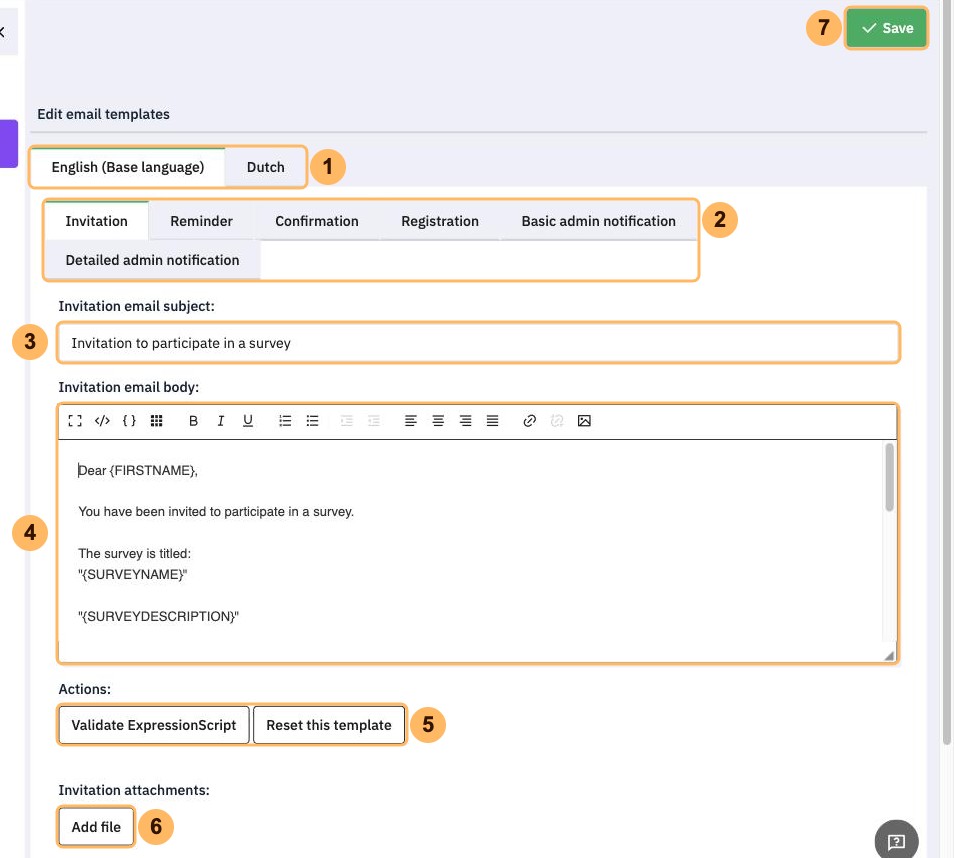Click the "You have been invited" sentence
The image size is (954, 858).
(216, 512)
